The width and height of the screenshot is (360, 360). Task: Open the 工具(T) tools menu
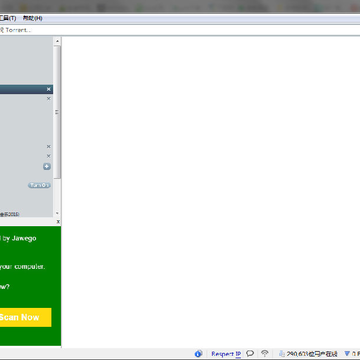click(x=8, y=18)
